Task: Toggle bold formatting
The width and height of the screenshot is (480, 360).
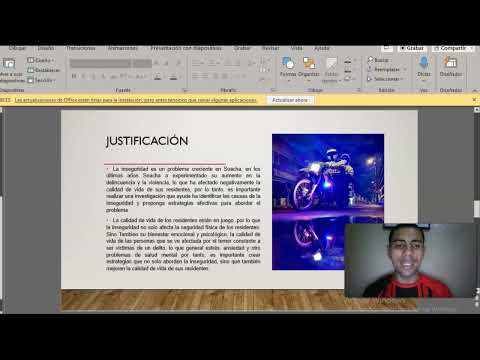Action: (74, 77)
